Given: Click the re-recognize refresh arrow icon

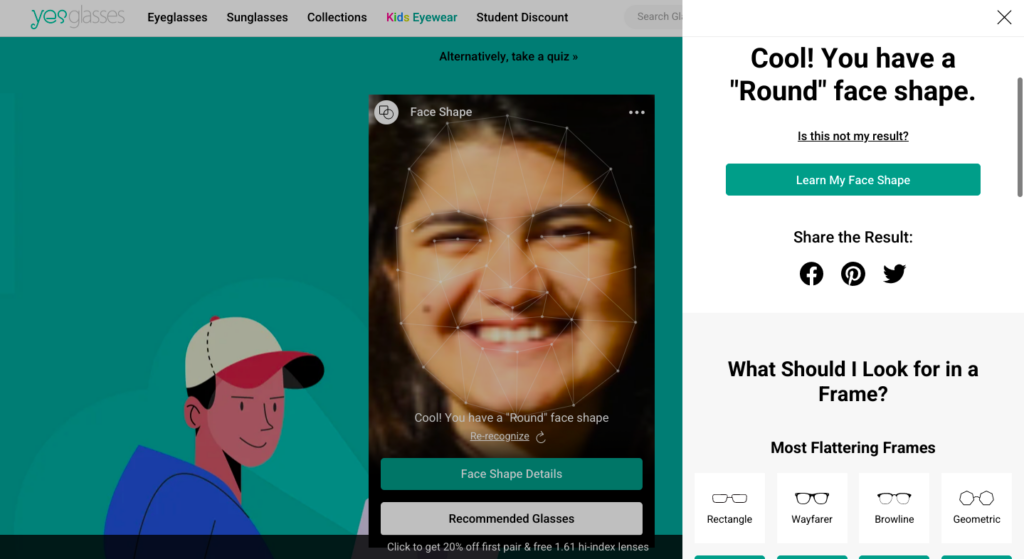Looking at the screenshot, I should 541,437.
